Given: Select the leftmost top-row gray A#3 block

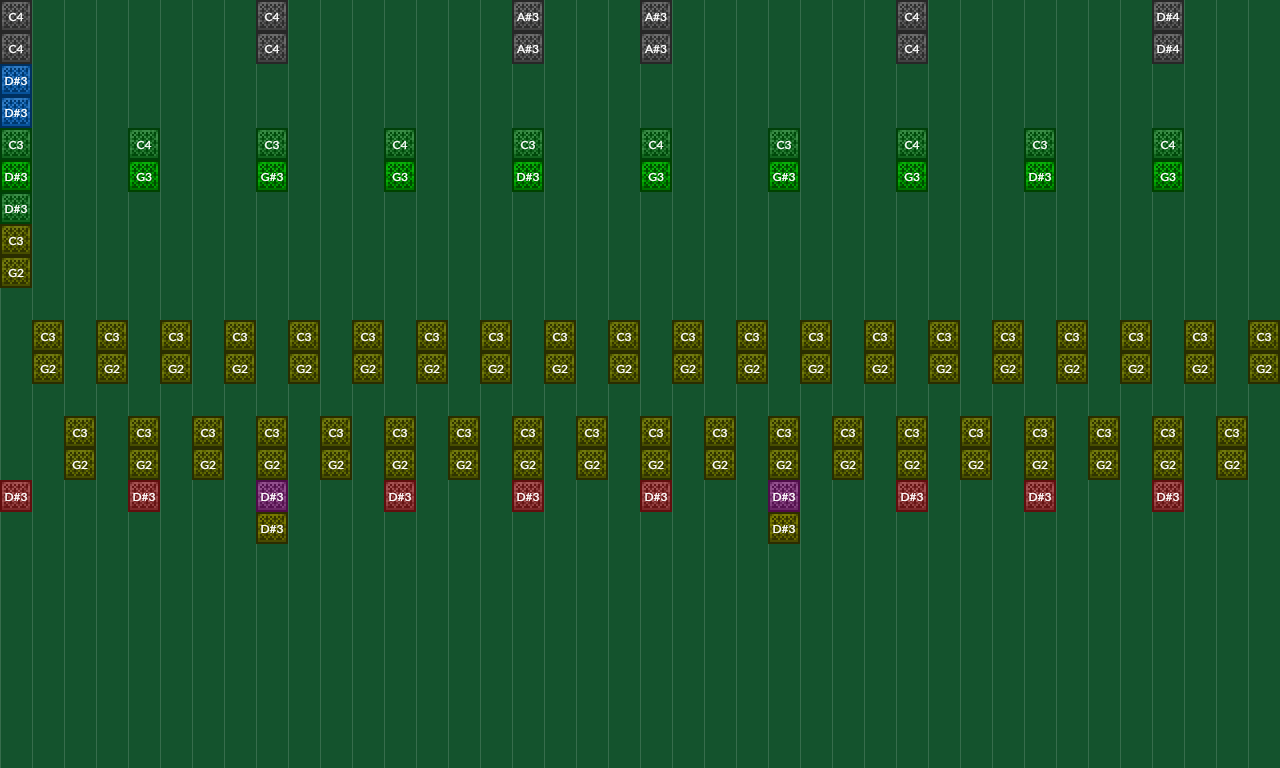Looking at the screenshot, I should pos(528,17).
